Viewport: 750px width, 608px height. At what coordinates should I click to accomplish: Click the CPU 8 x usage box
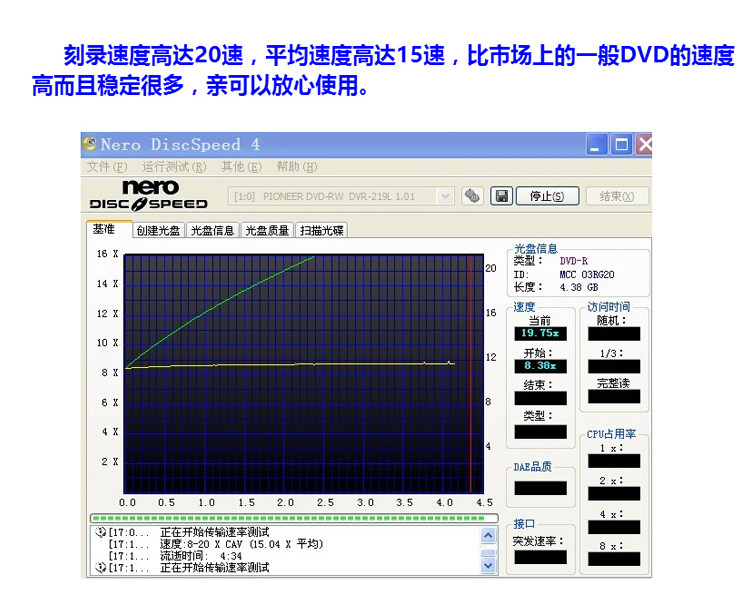click(614, 559)
